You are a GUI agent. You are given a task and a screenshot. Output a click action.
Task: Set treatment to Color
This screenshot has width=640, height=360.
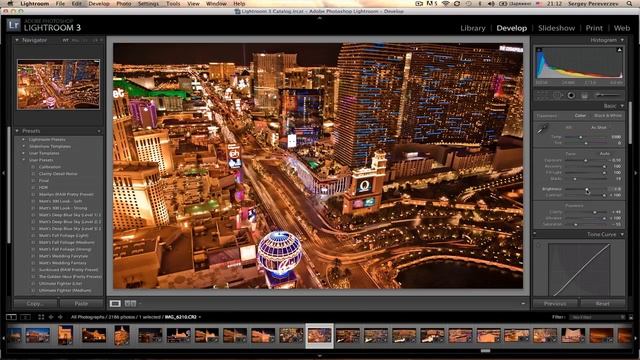coord(580,116)
